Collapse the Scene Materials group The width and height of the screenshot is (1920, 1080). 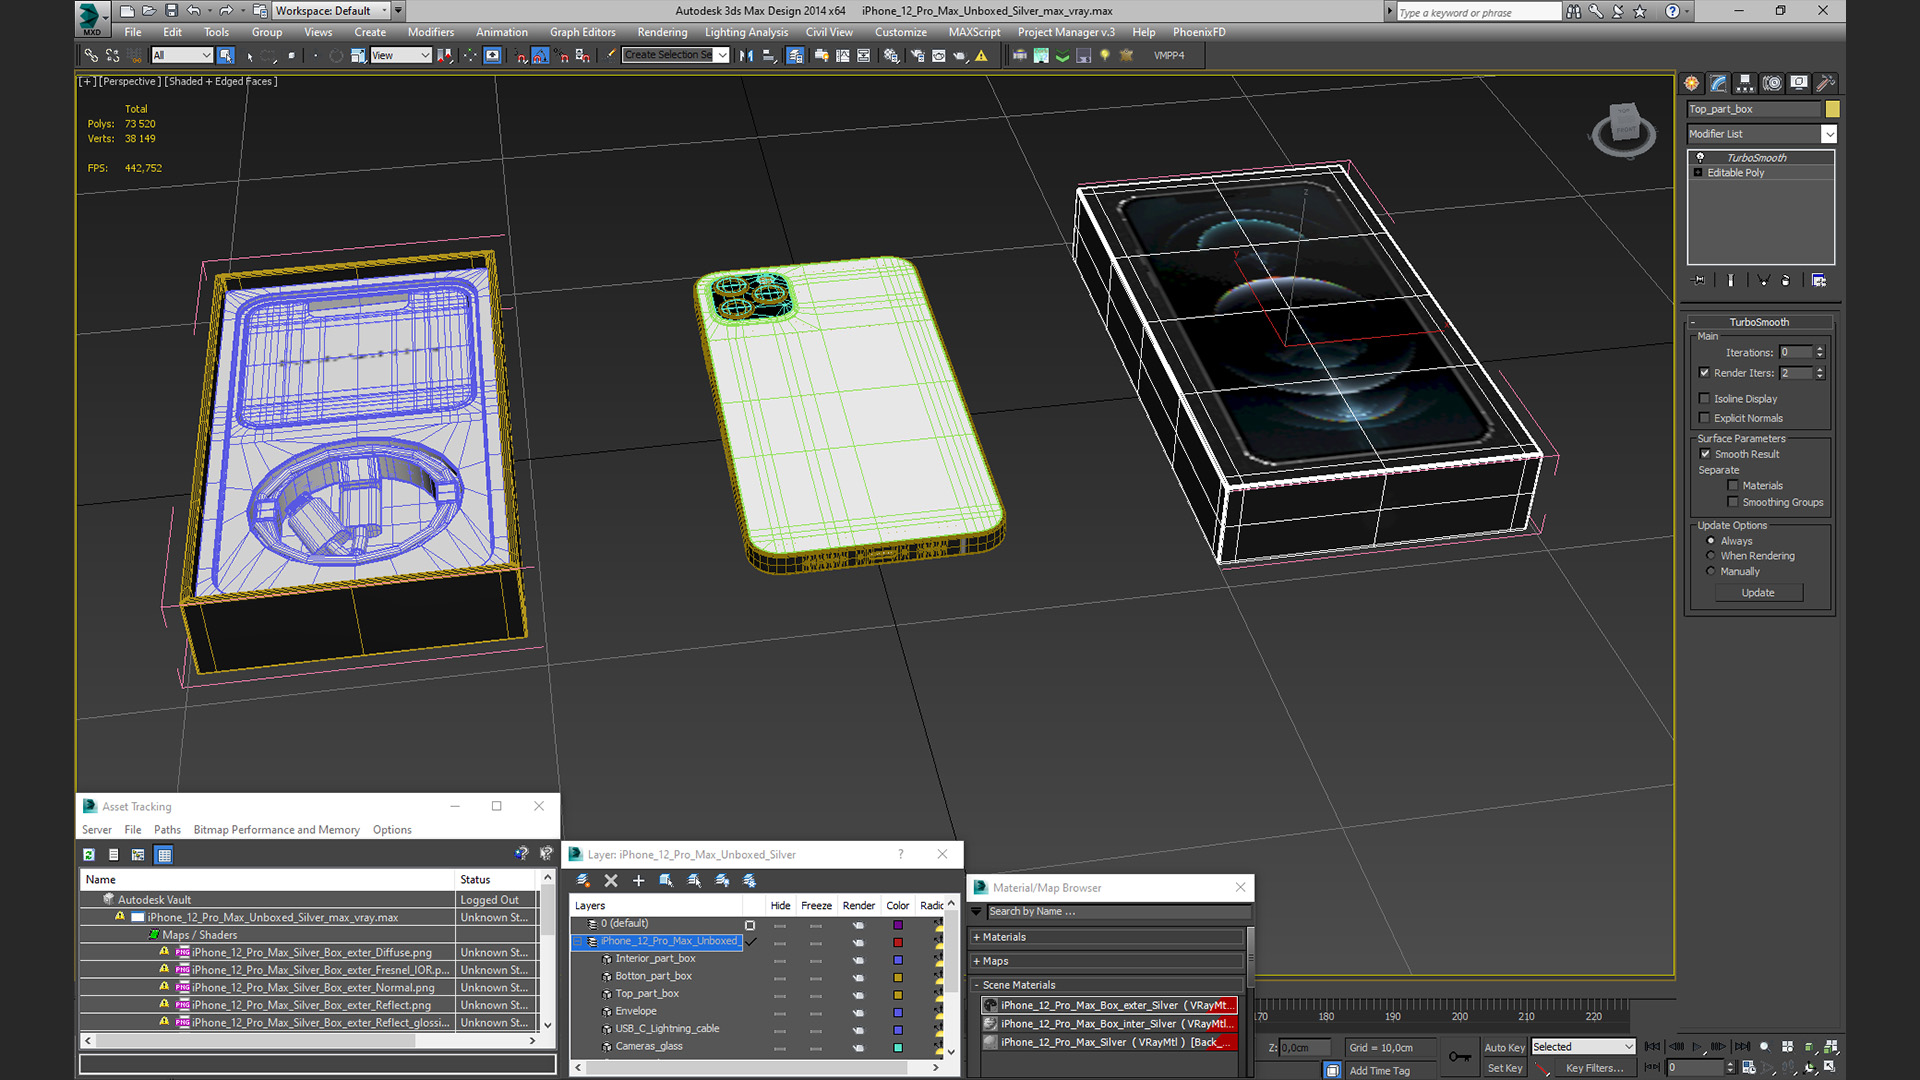click(x=977, y=985)
